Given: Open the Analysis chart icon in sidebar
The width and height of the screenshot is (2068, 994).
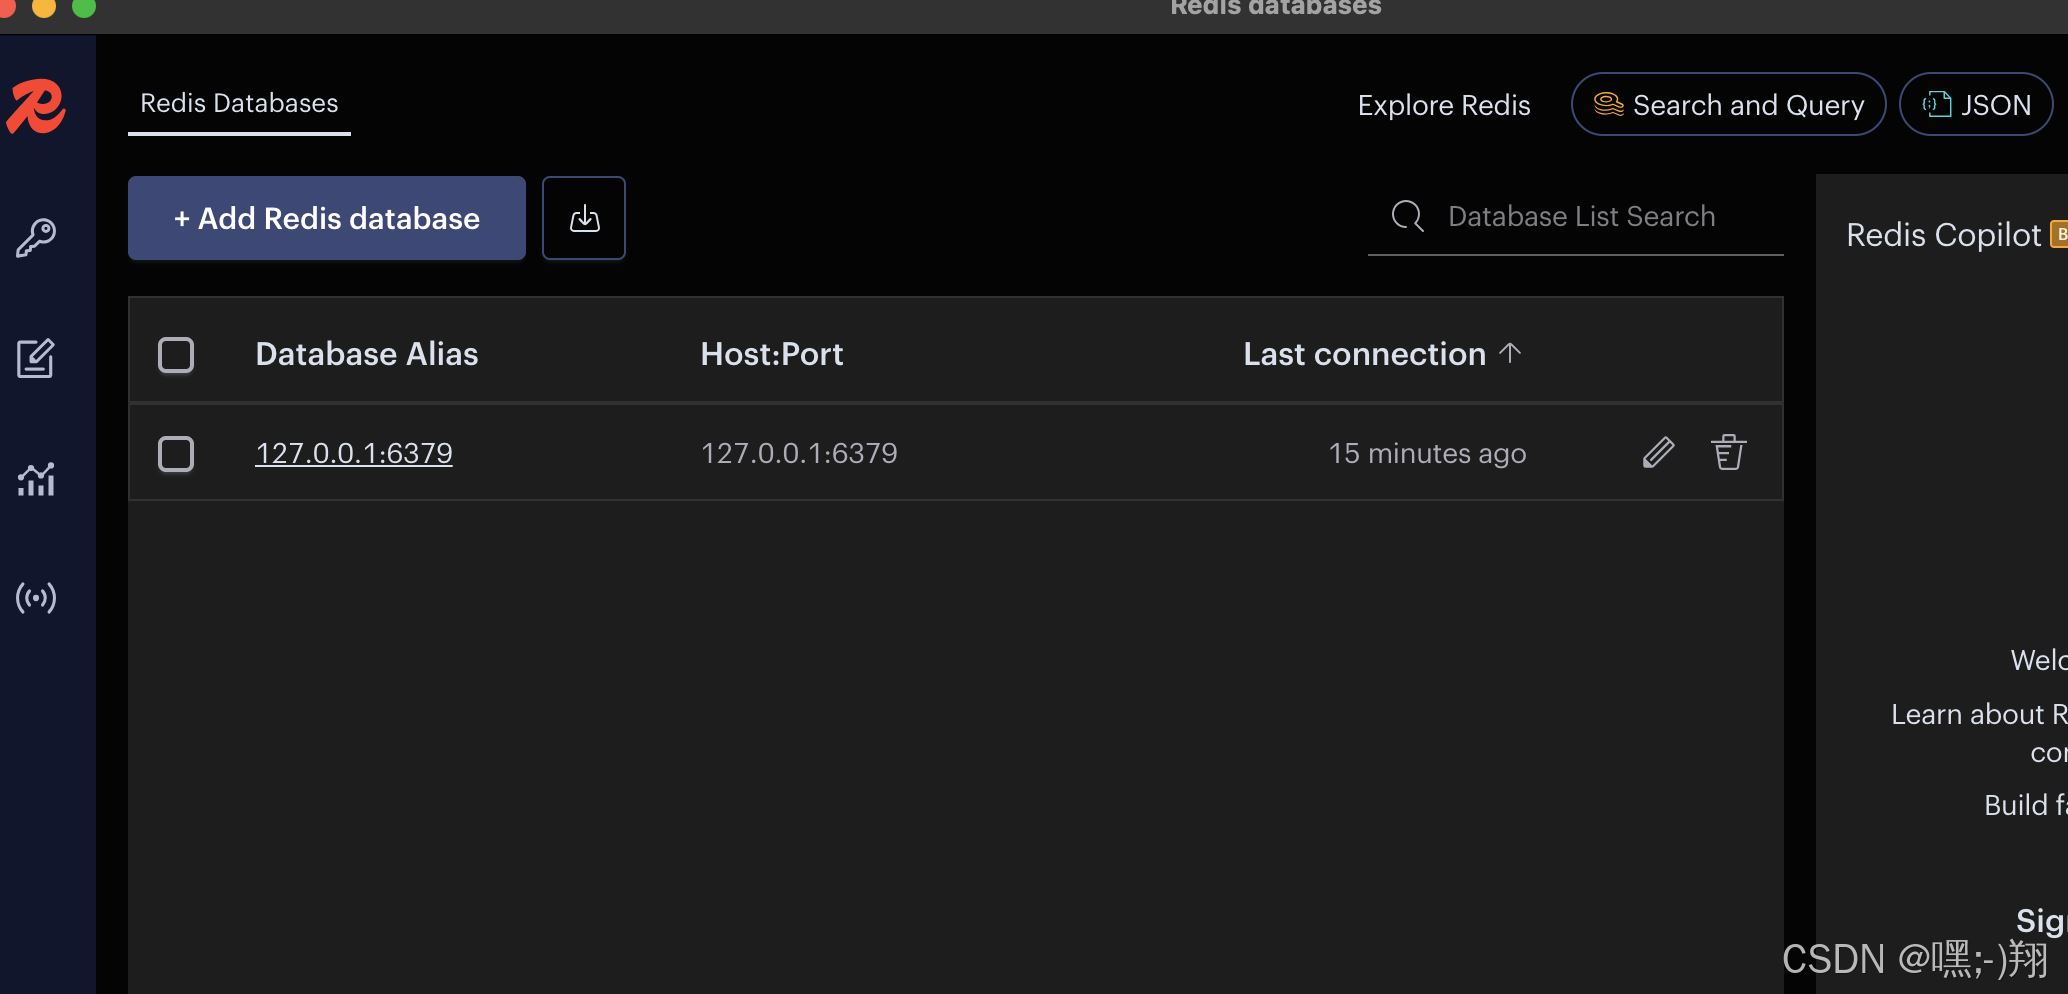Looking at the screenshot, I should 36,479.
